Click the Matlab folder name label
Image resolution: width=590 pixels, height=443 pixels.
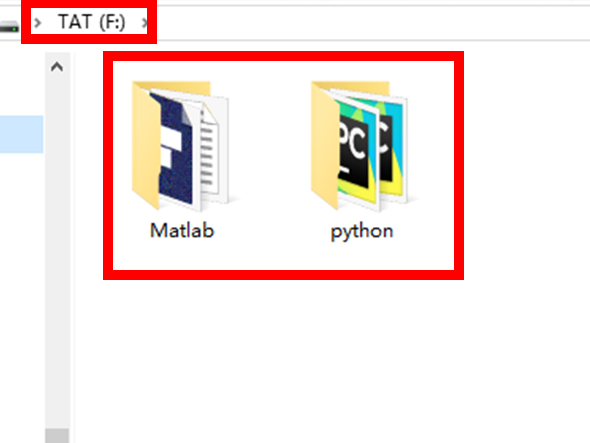(182, 230)
